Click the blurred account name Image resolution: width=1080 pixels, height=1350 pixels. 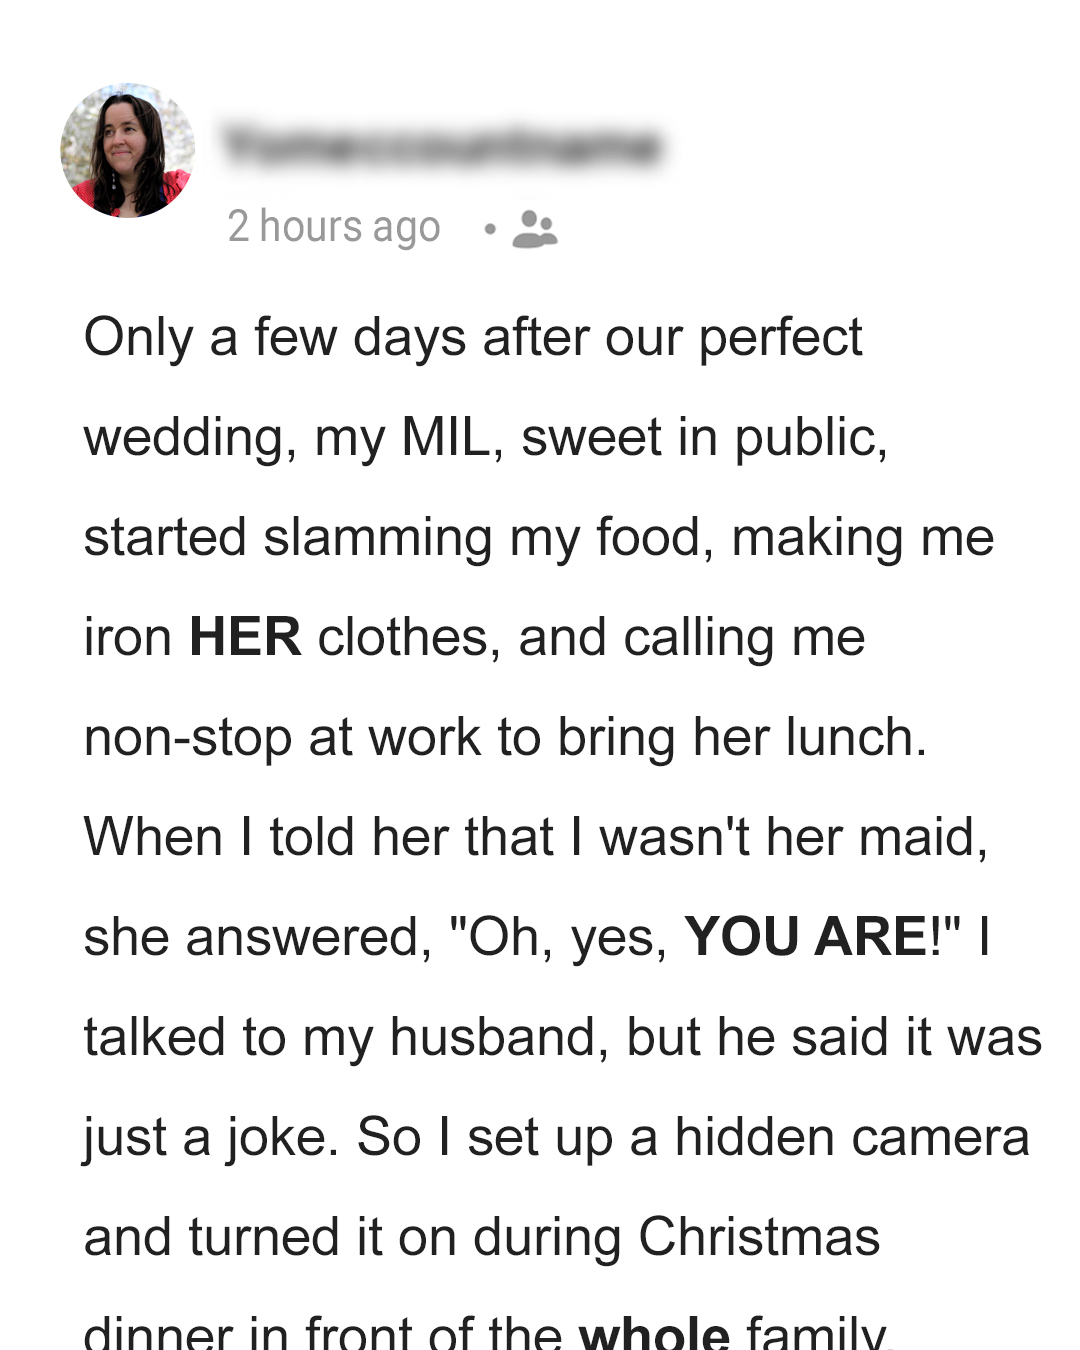pos(441,146)
